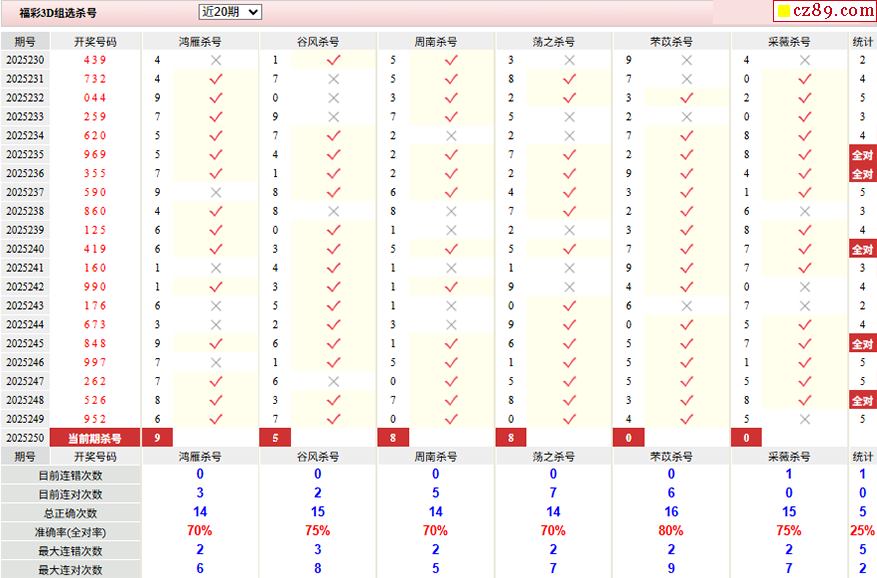Click the gray X in 周南杀号 for period 2025241
This screenshot has height=578, width=877.
pos(451,268)
